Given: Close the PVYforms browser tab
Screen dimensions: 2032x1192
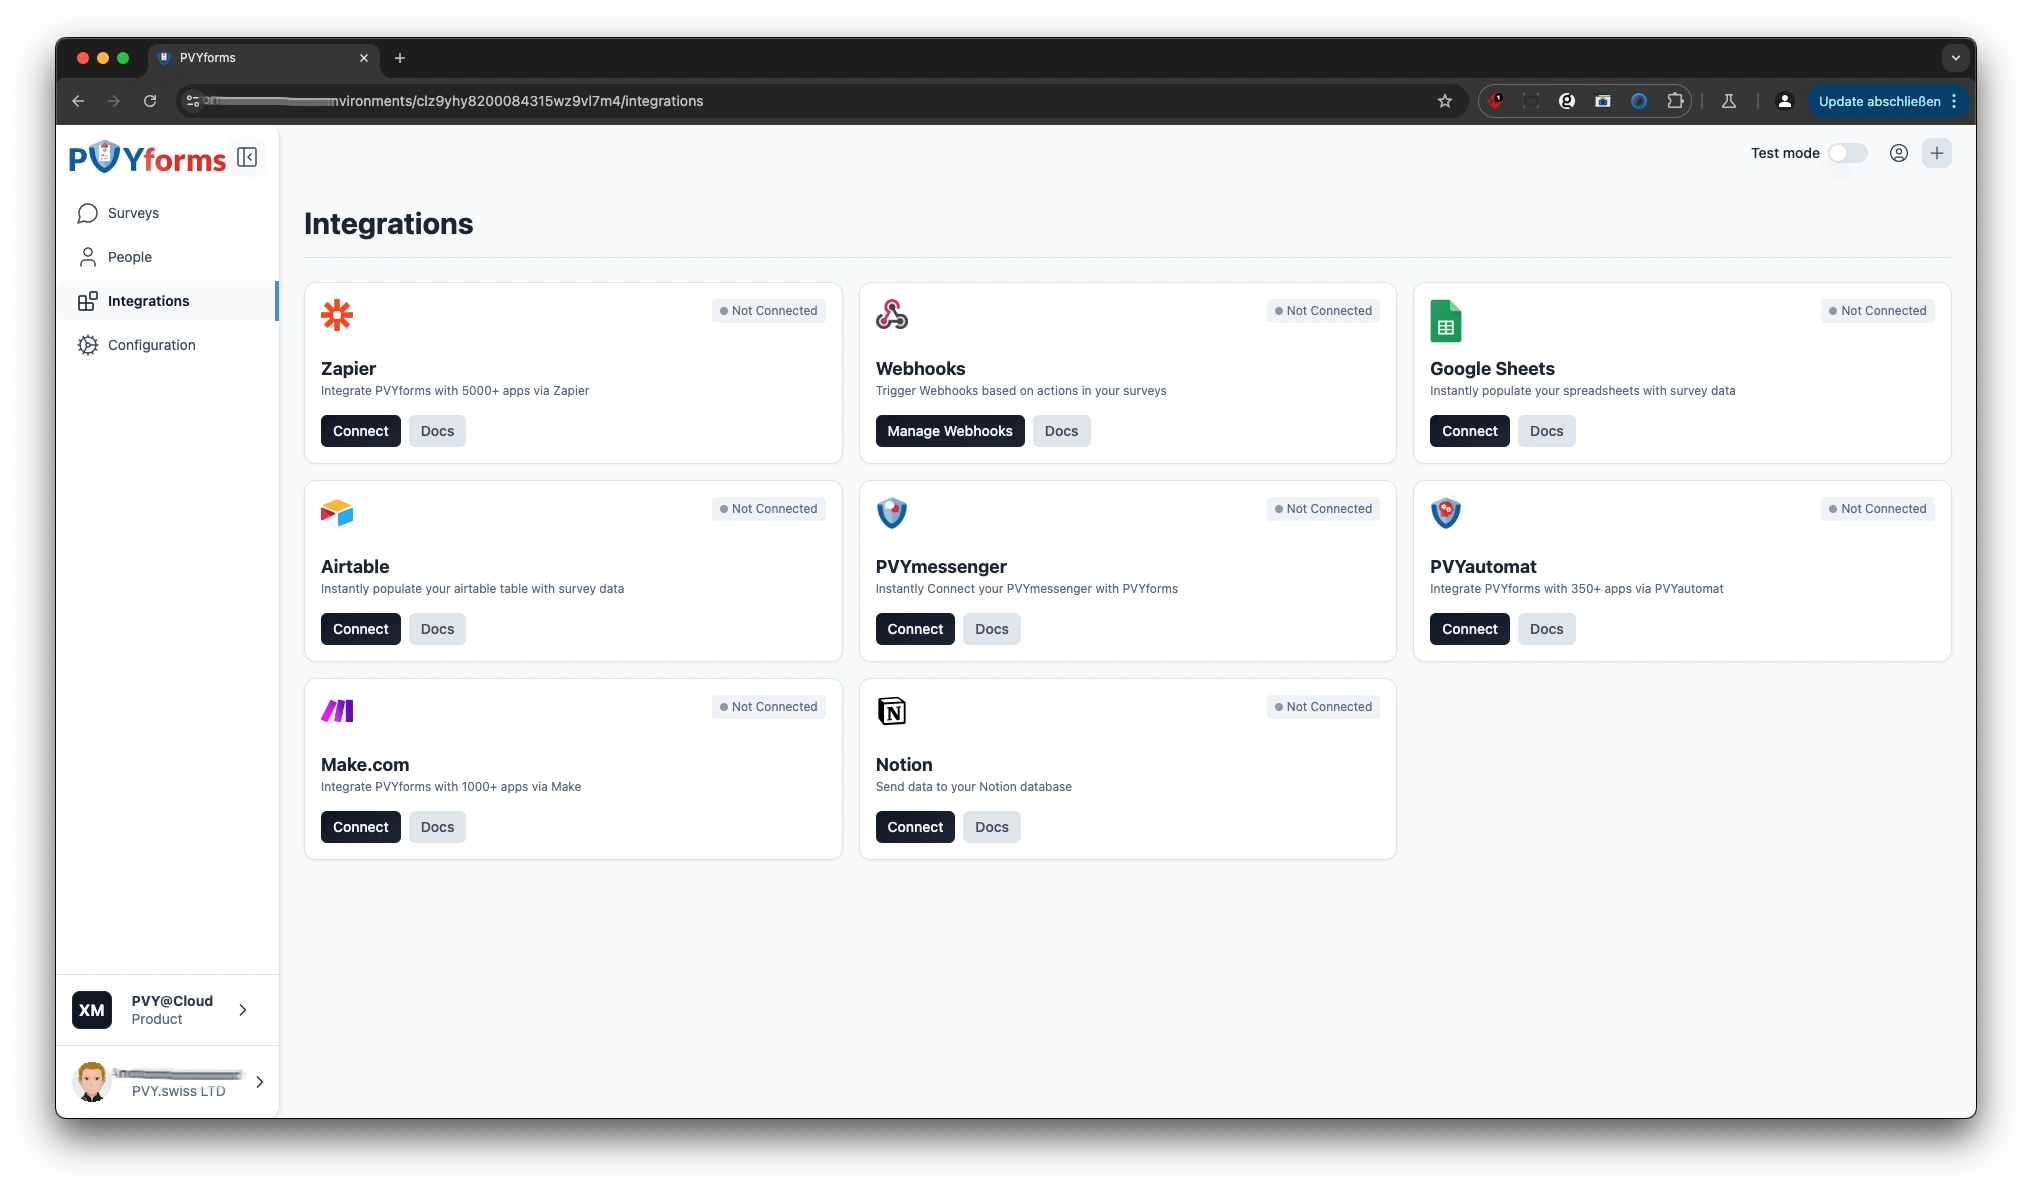Looking at the screenshot, I should [x=364, y=58].
